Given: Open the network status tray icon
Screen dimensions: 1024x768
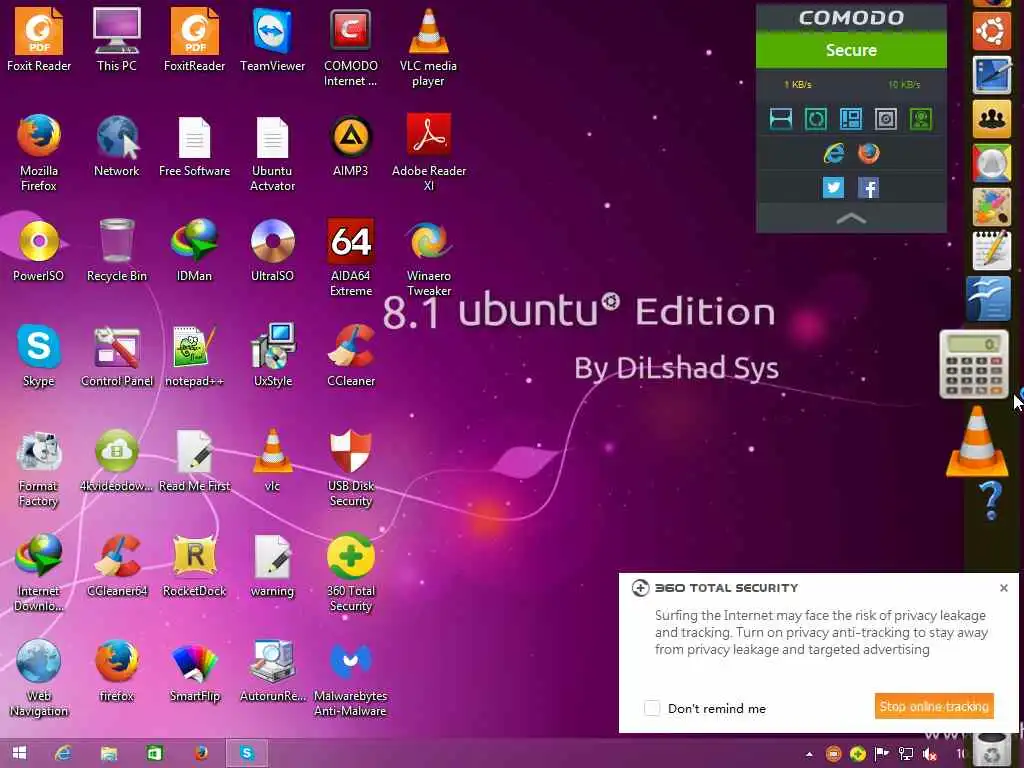Looking at the screenshot, I should coord(906,754).
